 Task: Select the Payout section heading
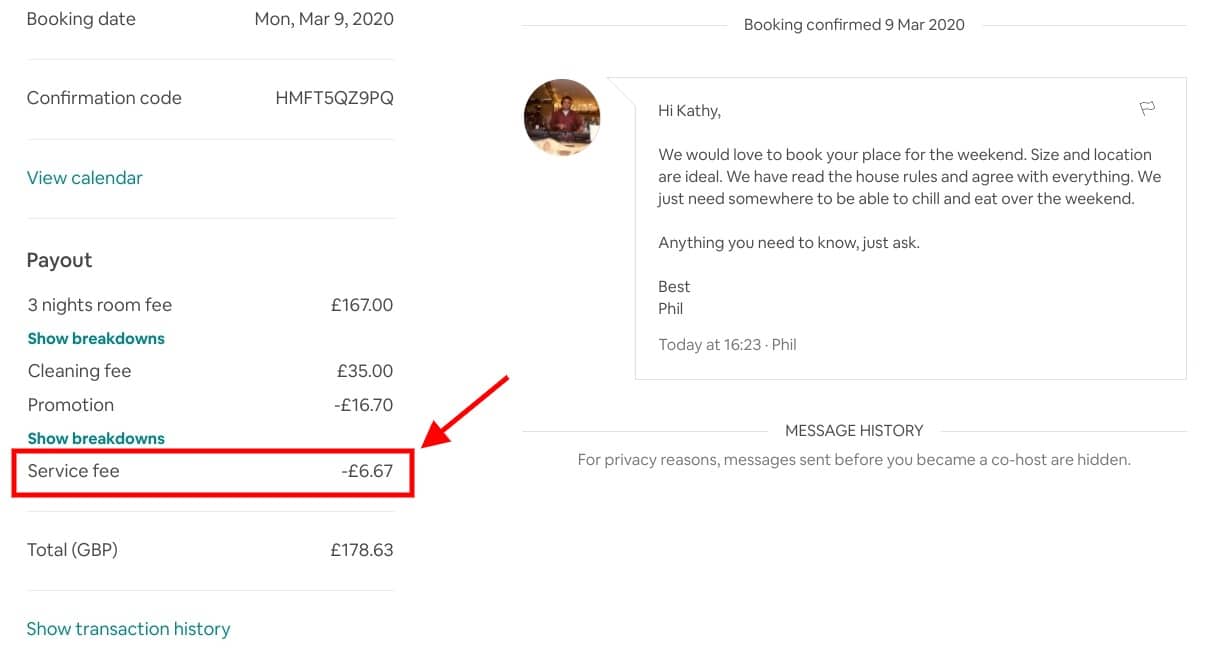click(58, 260)
